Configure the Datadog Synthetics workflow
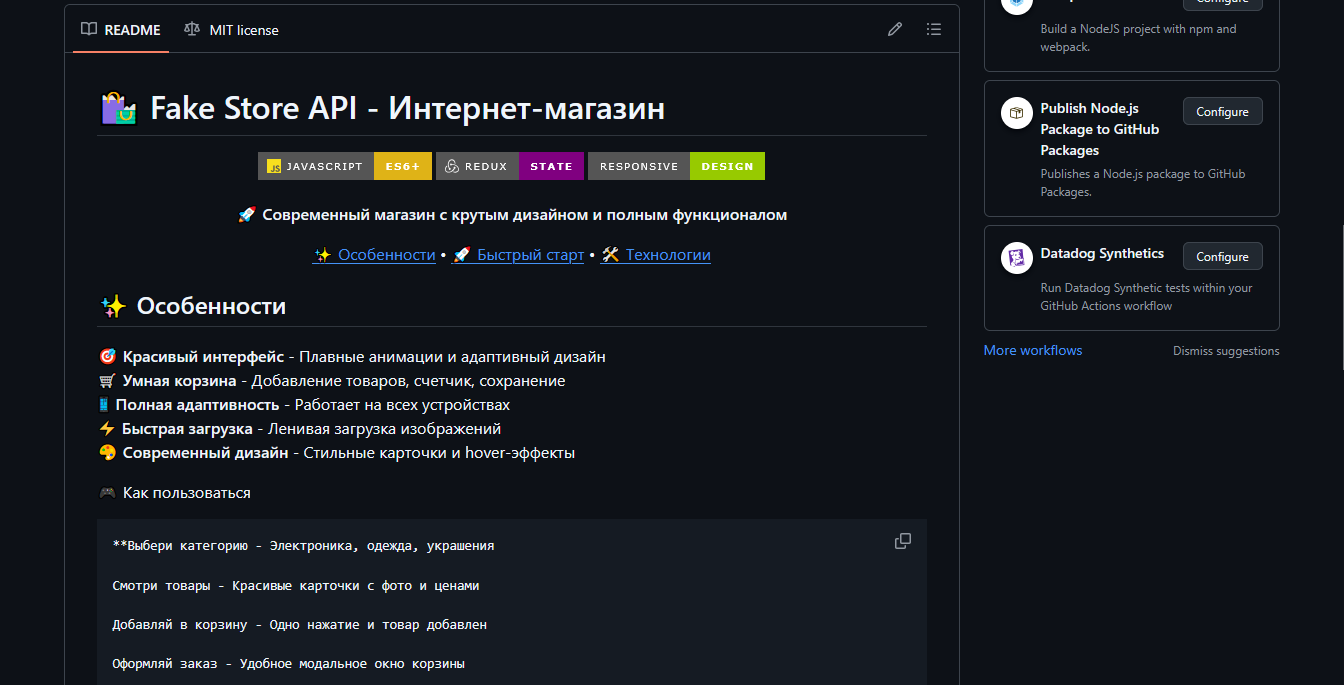 pyautogui.click(x=1222, y=256)
